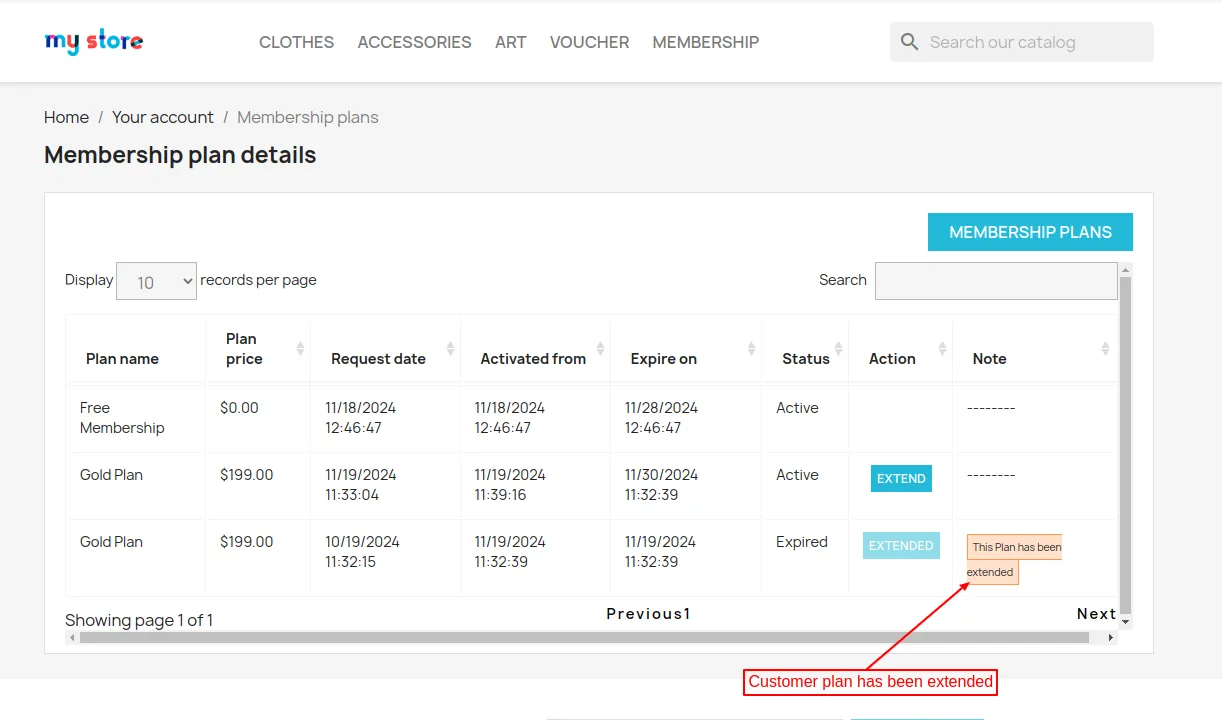Screen dimensions: 1222x720
Task: Click the MEMBERSHIP PLANS button
Action: 1030,232
